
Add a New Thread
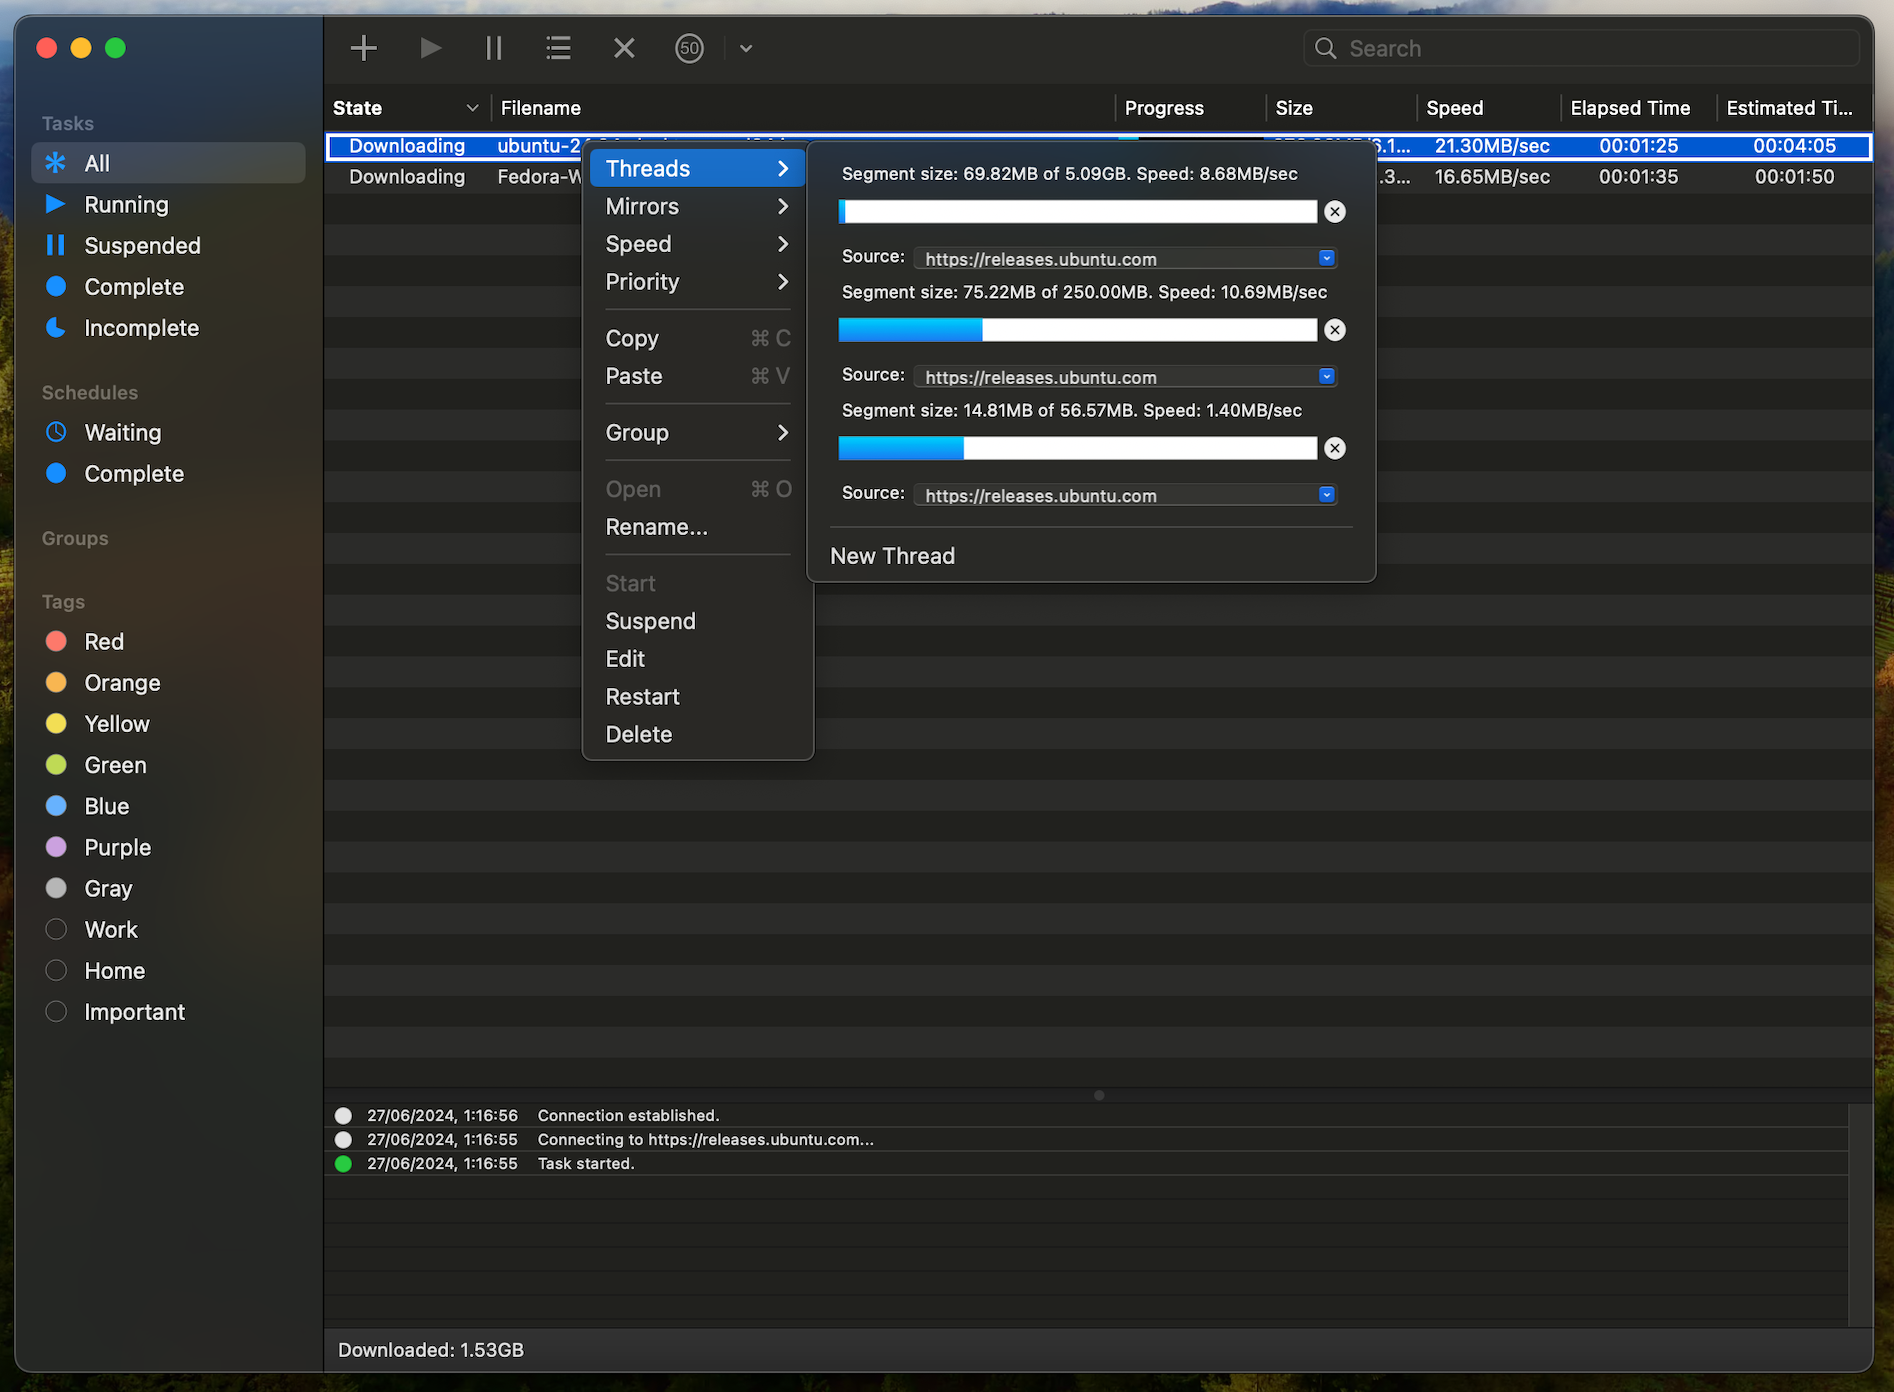click(x=893, y=556)
